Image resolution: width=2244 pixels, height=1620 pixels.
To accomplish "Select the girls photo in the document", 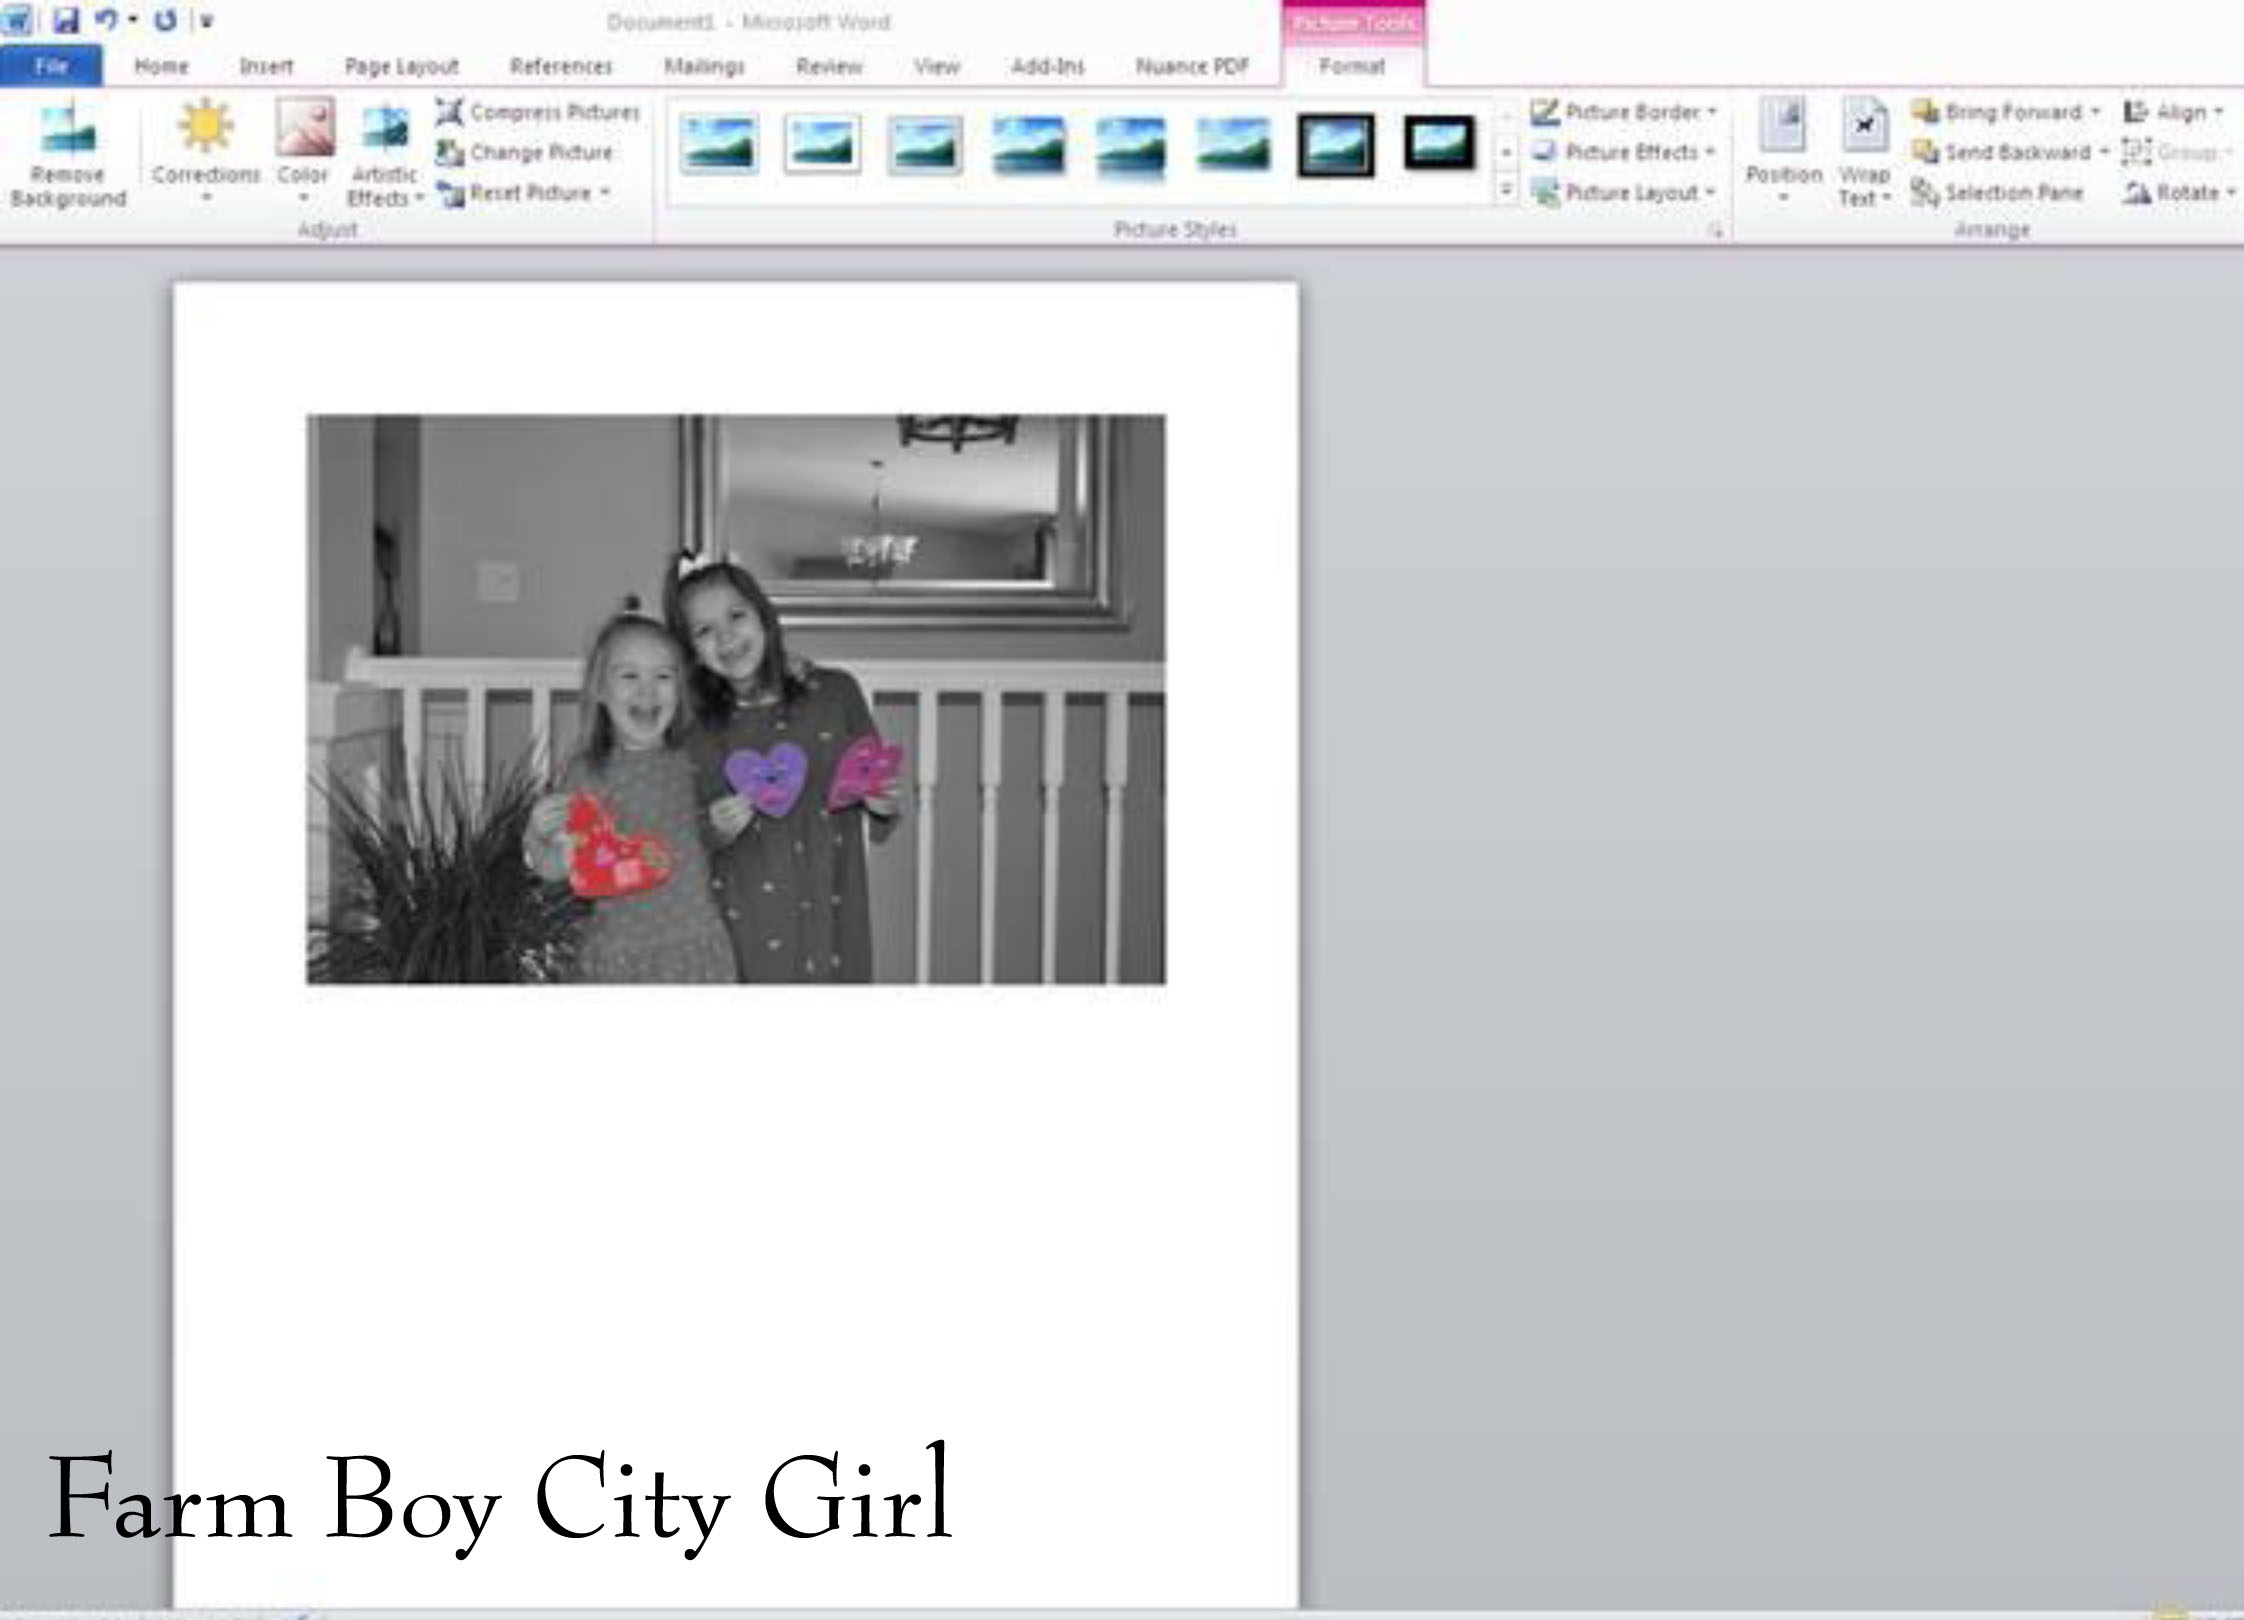I will pyautogui.click(x=736, y=699).
